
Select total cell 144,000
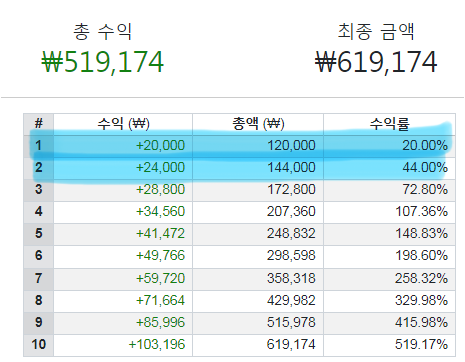[258, 168]
